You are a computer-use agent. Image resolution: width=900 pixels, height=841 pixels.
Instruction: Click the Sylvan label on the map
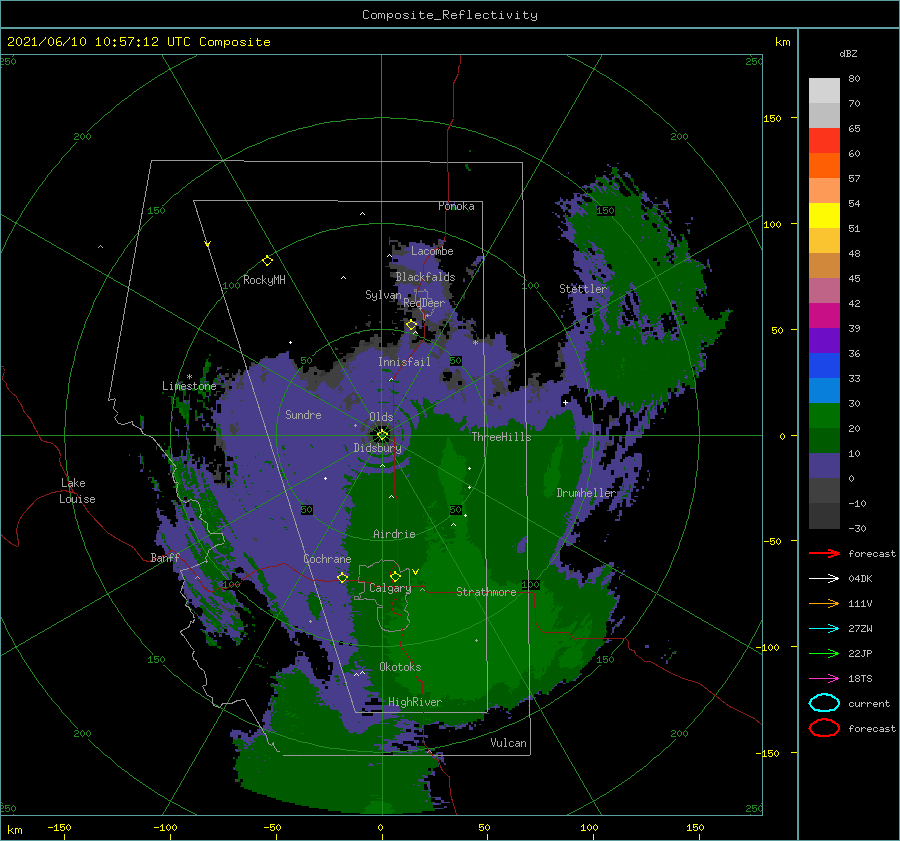[383, 295]
